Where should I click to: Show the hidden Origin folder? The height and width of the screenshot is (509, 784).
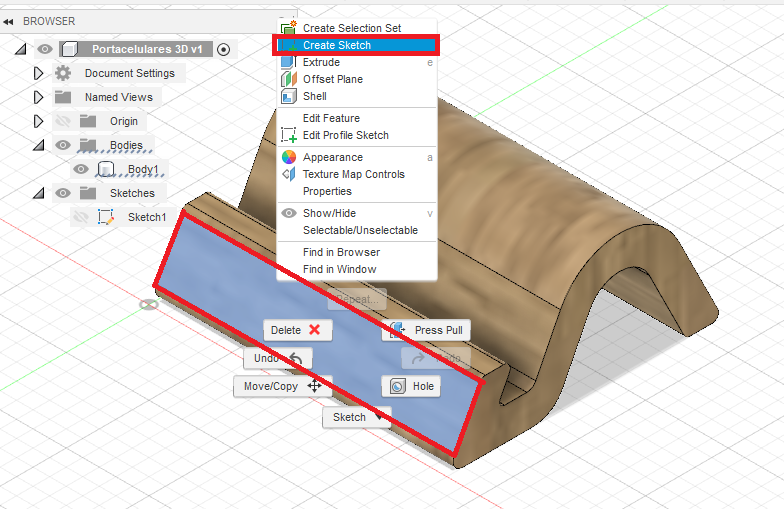point(62,121)
